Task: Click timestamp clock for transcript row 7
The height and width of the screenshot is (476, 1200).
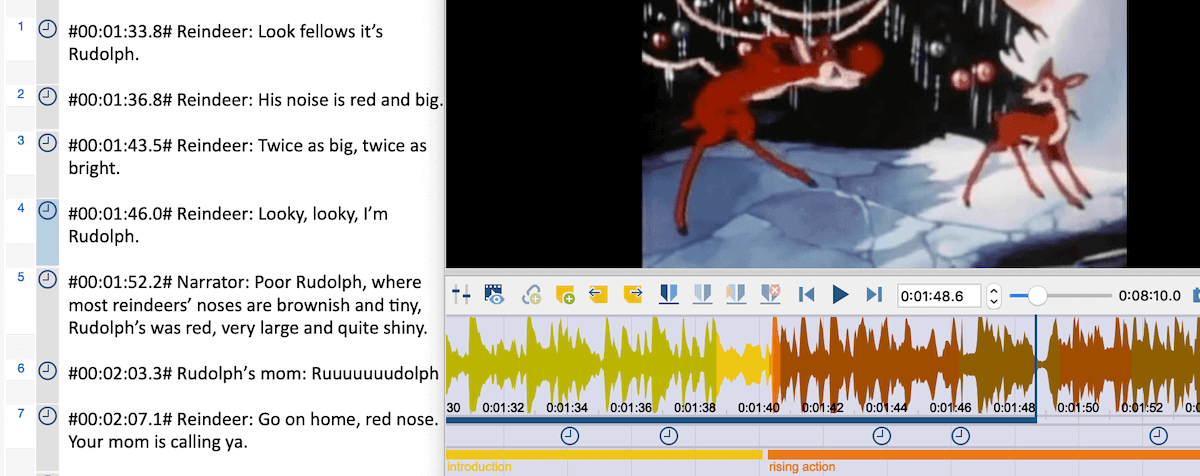Action: [x=47, y=416]
